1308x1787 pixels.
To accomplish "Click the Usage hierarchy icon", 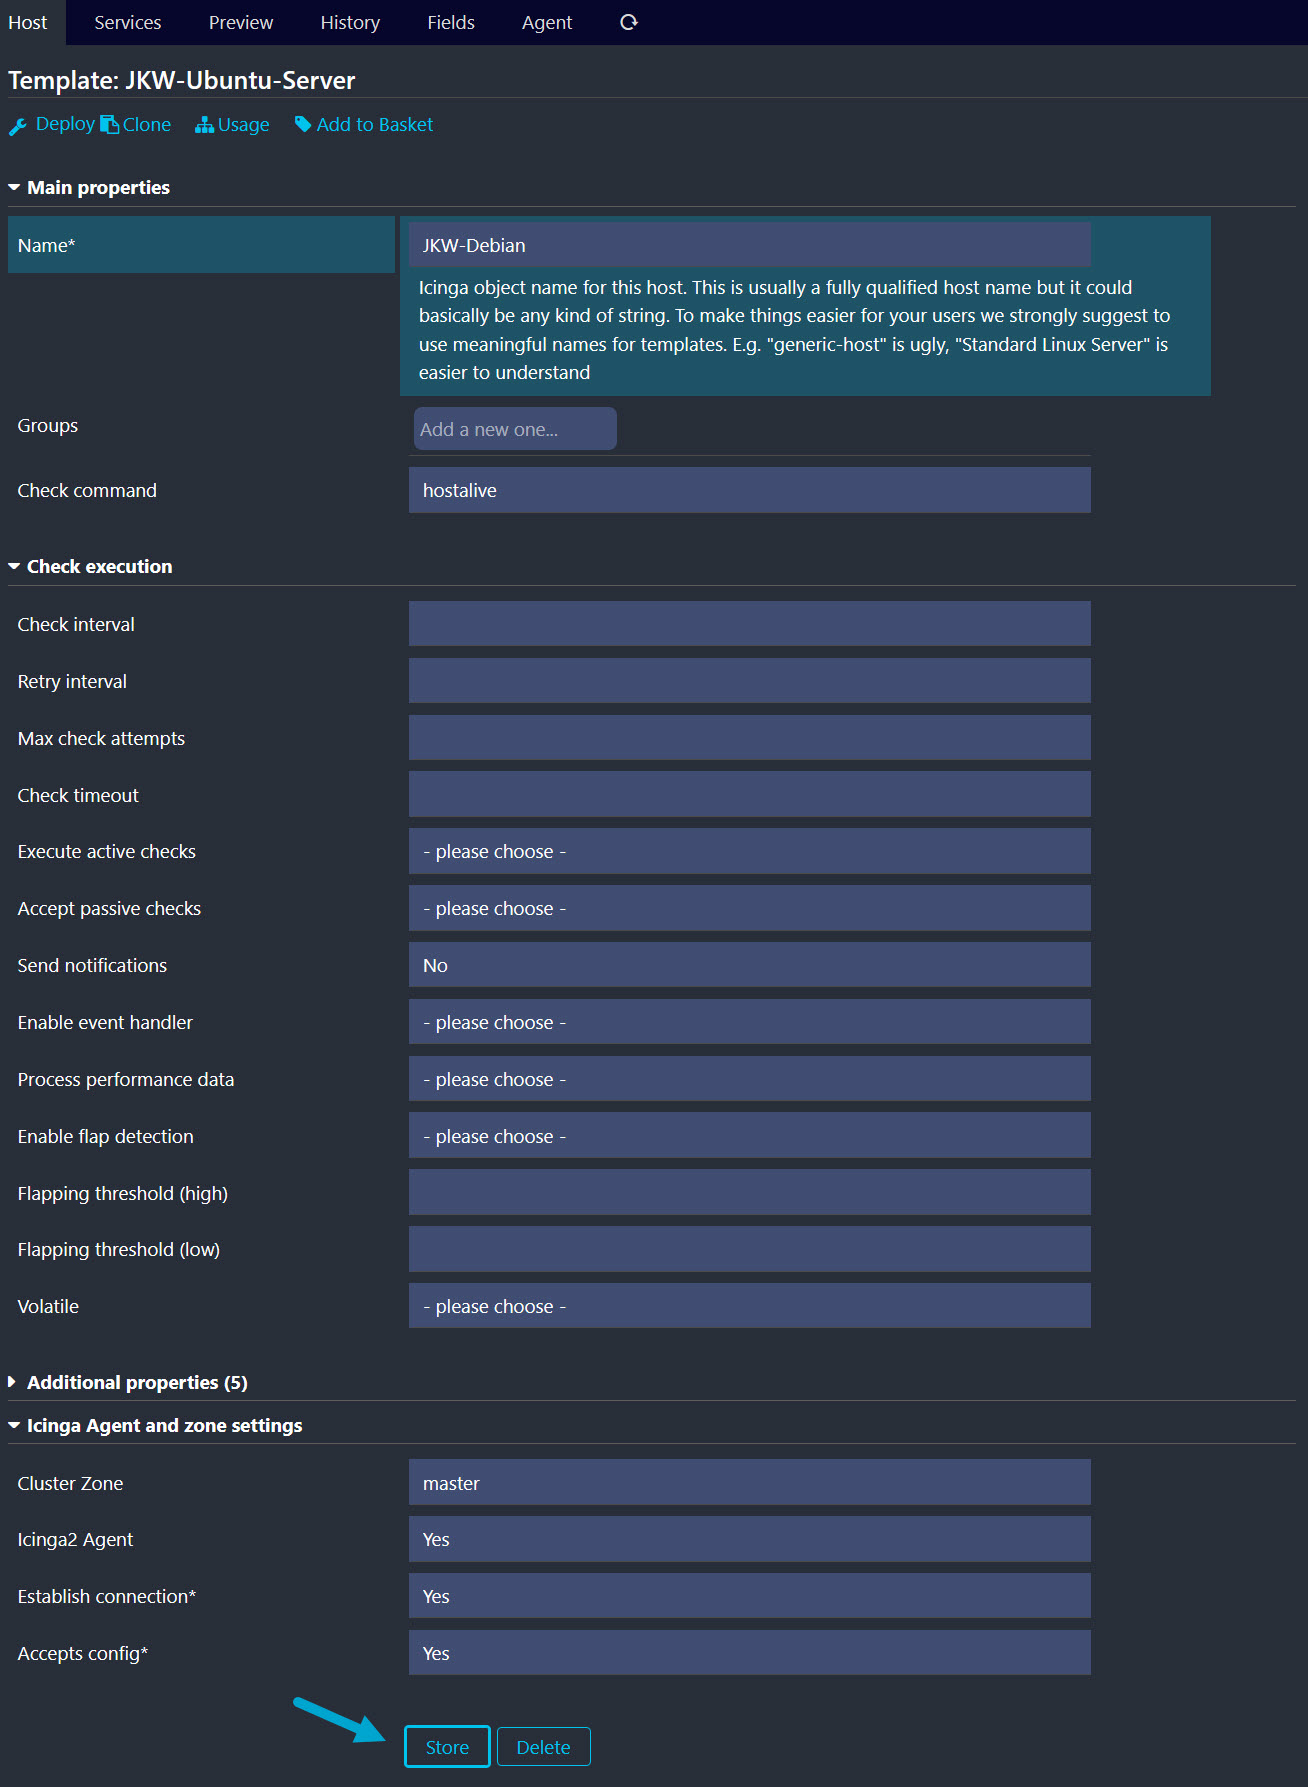I will point(204,125).
